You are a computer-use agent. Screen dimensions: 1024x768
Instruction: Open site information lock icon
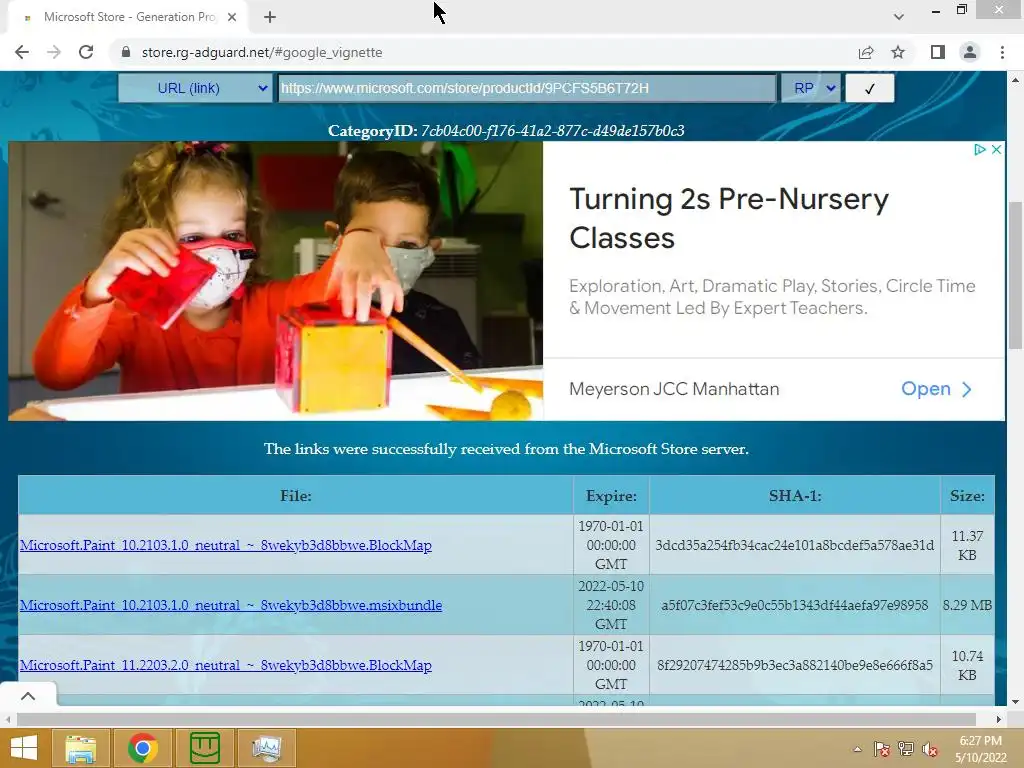point(126,52)
